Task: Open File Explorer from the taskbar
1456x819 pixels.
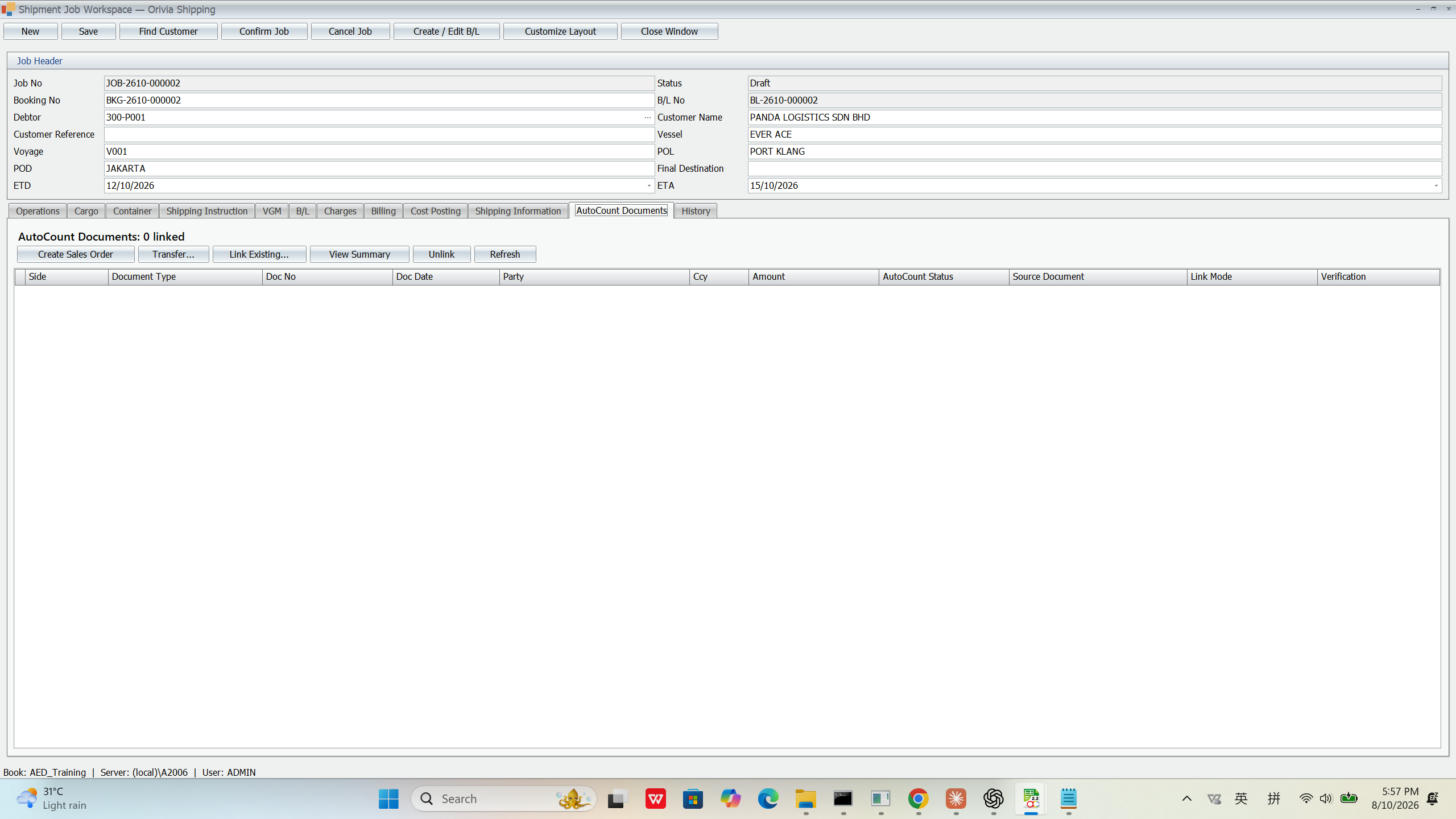Action: click(806, 798)
